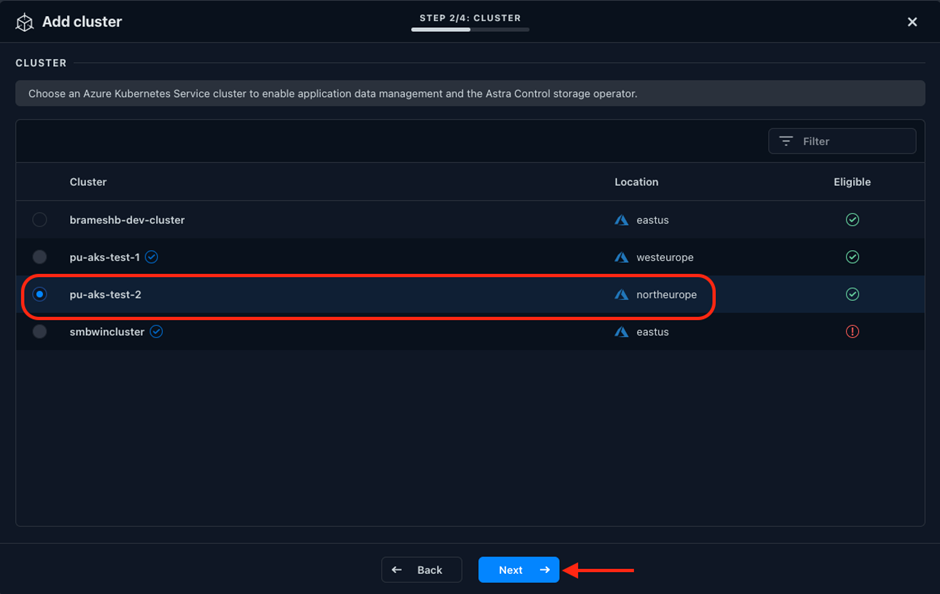This screenshot has width=940, height=594.
Task: Close the Add cluster dialog
Action: [x=912, y=22]
